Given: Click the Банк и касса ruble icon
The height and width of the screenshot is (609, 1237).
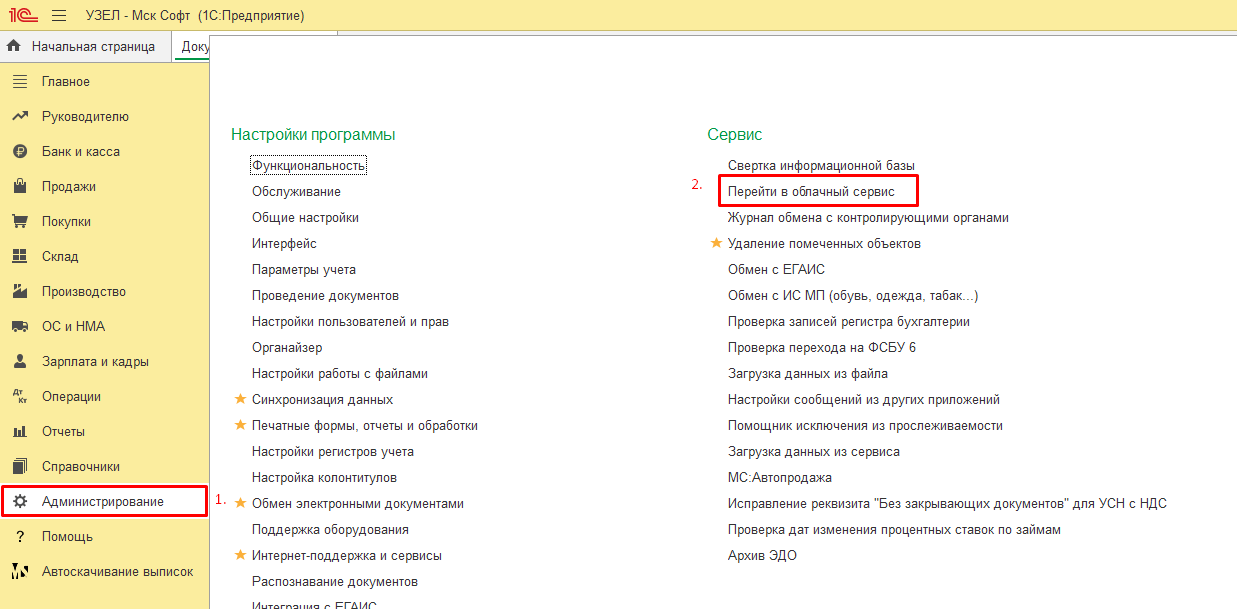Looking at the screenshot, I should (19, 152).
